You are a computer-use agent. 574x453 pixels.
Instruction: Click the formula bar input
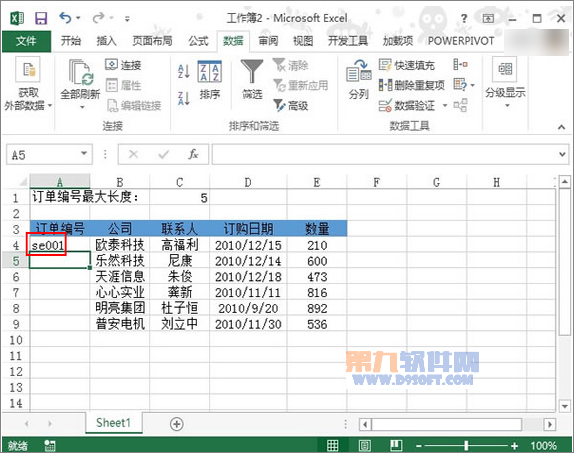(x=384, y=154)
